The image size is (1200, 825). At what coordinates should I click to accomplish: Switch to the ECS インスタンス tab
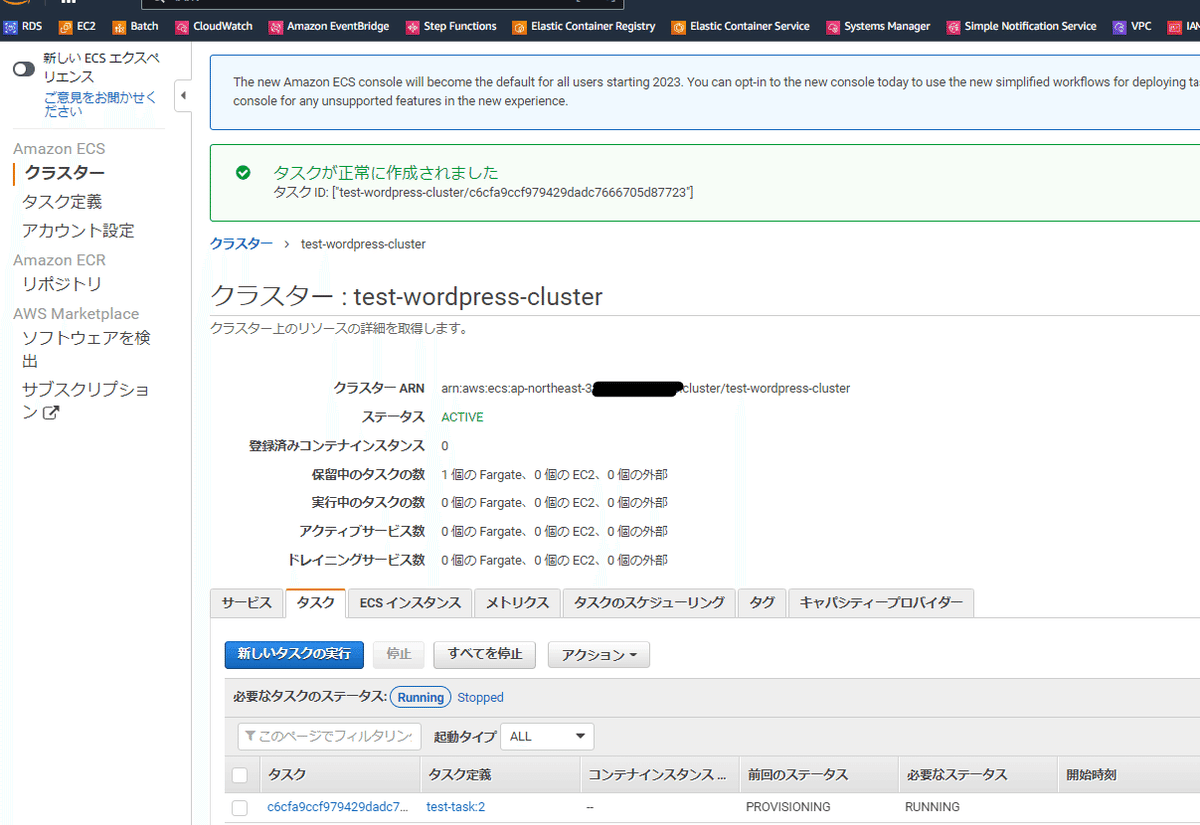point(410,603)
